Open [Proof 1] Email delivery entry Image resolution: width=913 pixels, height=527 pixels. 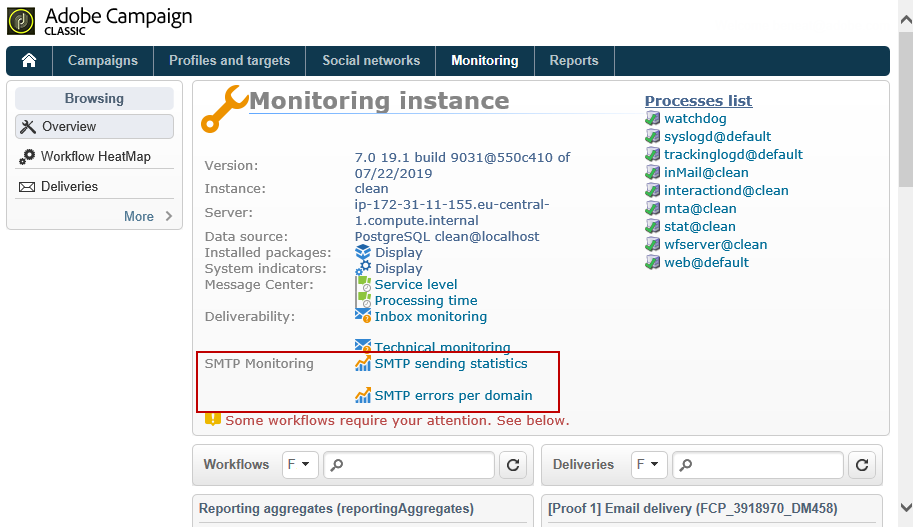(692, 508)
